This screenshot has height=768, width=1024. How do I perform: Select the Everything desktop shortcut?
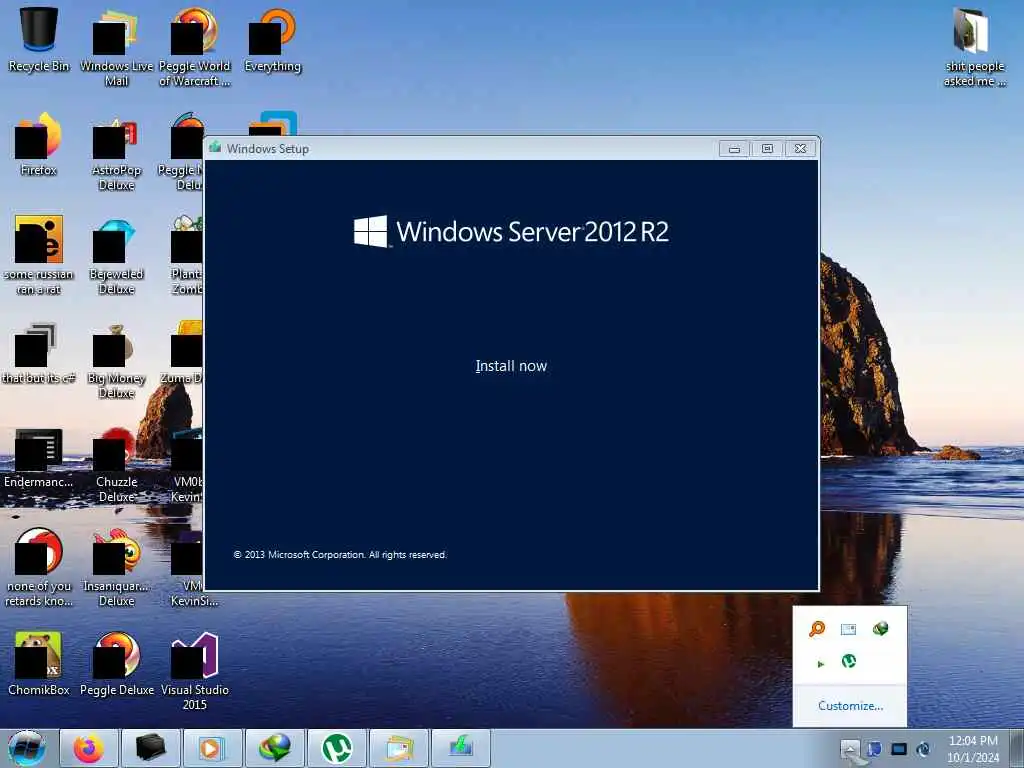[x=272, y=39]
